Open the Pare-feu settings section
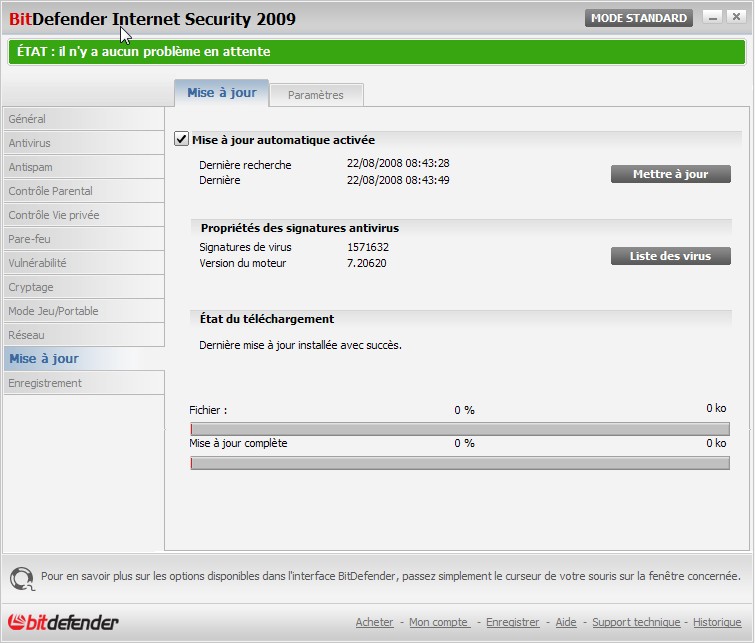The image size is (755, 643). click(84, 239)
